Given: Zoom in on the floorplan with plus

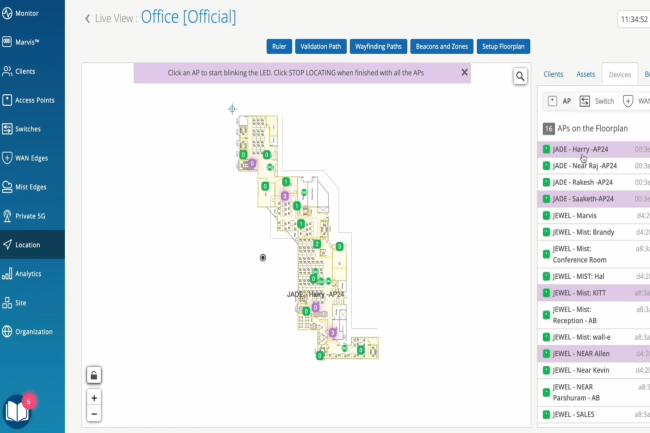Looking at the screenshot, I should (94, 398).
